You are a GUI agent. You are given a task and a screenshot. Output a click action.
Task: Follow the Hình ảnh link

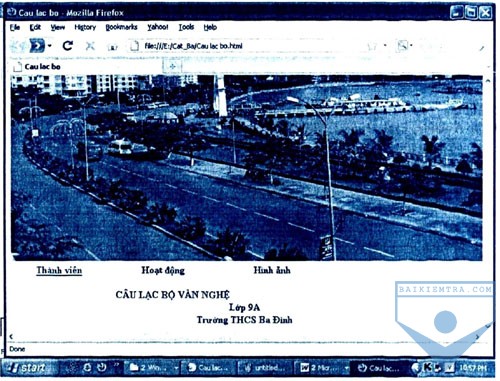(272, 270)
